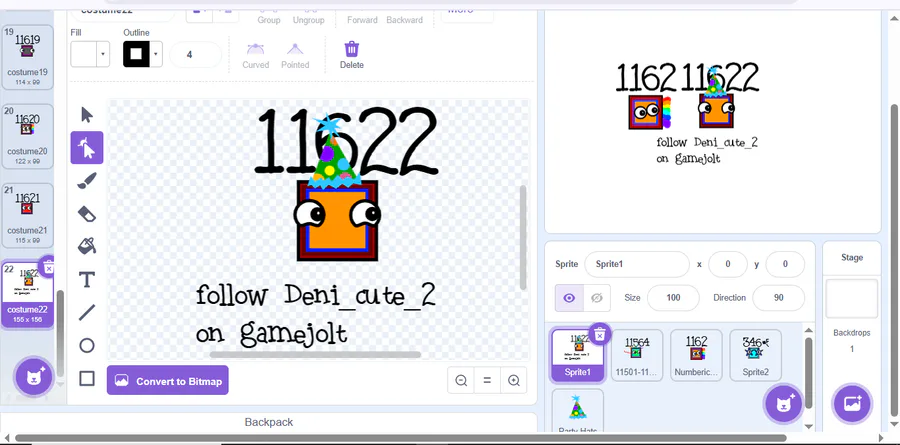Click the 'follow Deni_cute_2' text on canvas
This screenshot has width=900, height=445.
(x=316, y=295)
